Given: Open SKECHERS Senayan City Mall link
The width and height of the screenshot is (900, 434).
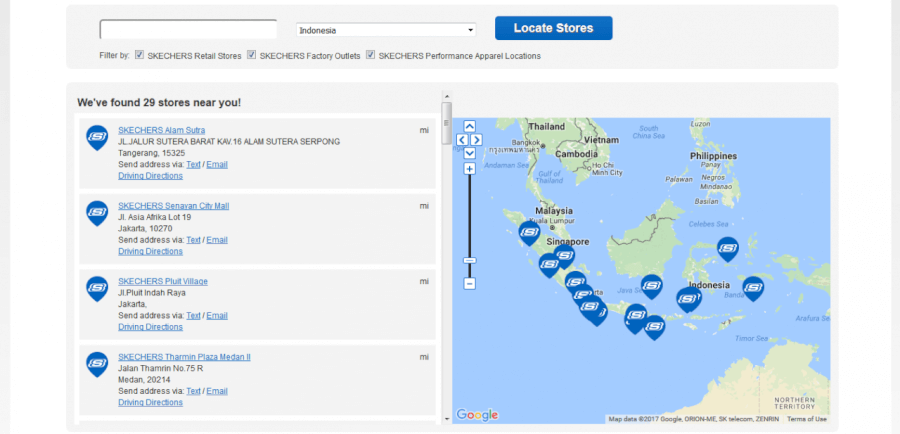Looking at the screenshot, I should 173,206.
